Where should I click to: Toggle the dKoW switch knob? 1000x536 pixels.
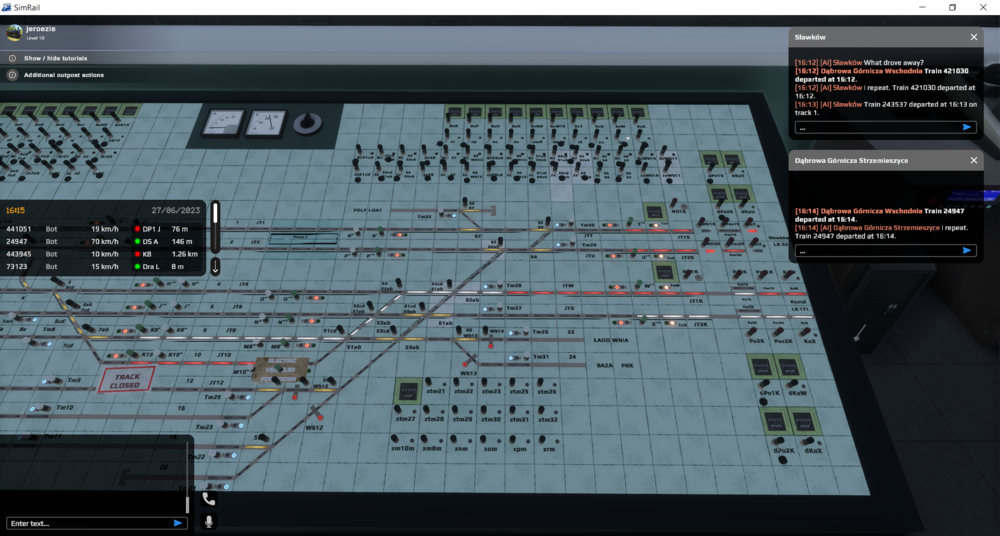pyautogui.click(x=792, y=384)
